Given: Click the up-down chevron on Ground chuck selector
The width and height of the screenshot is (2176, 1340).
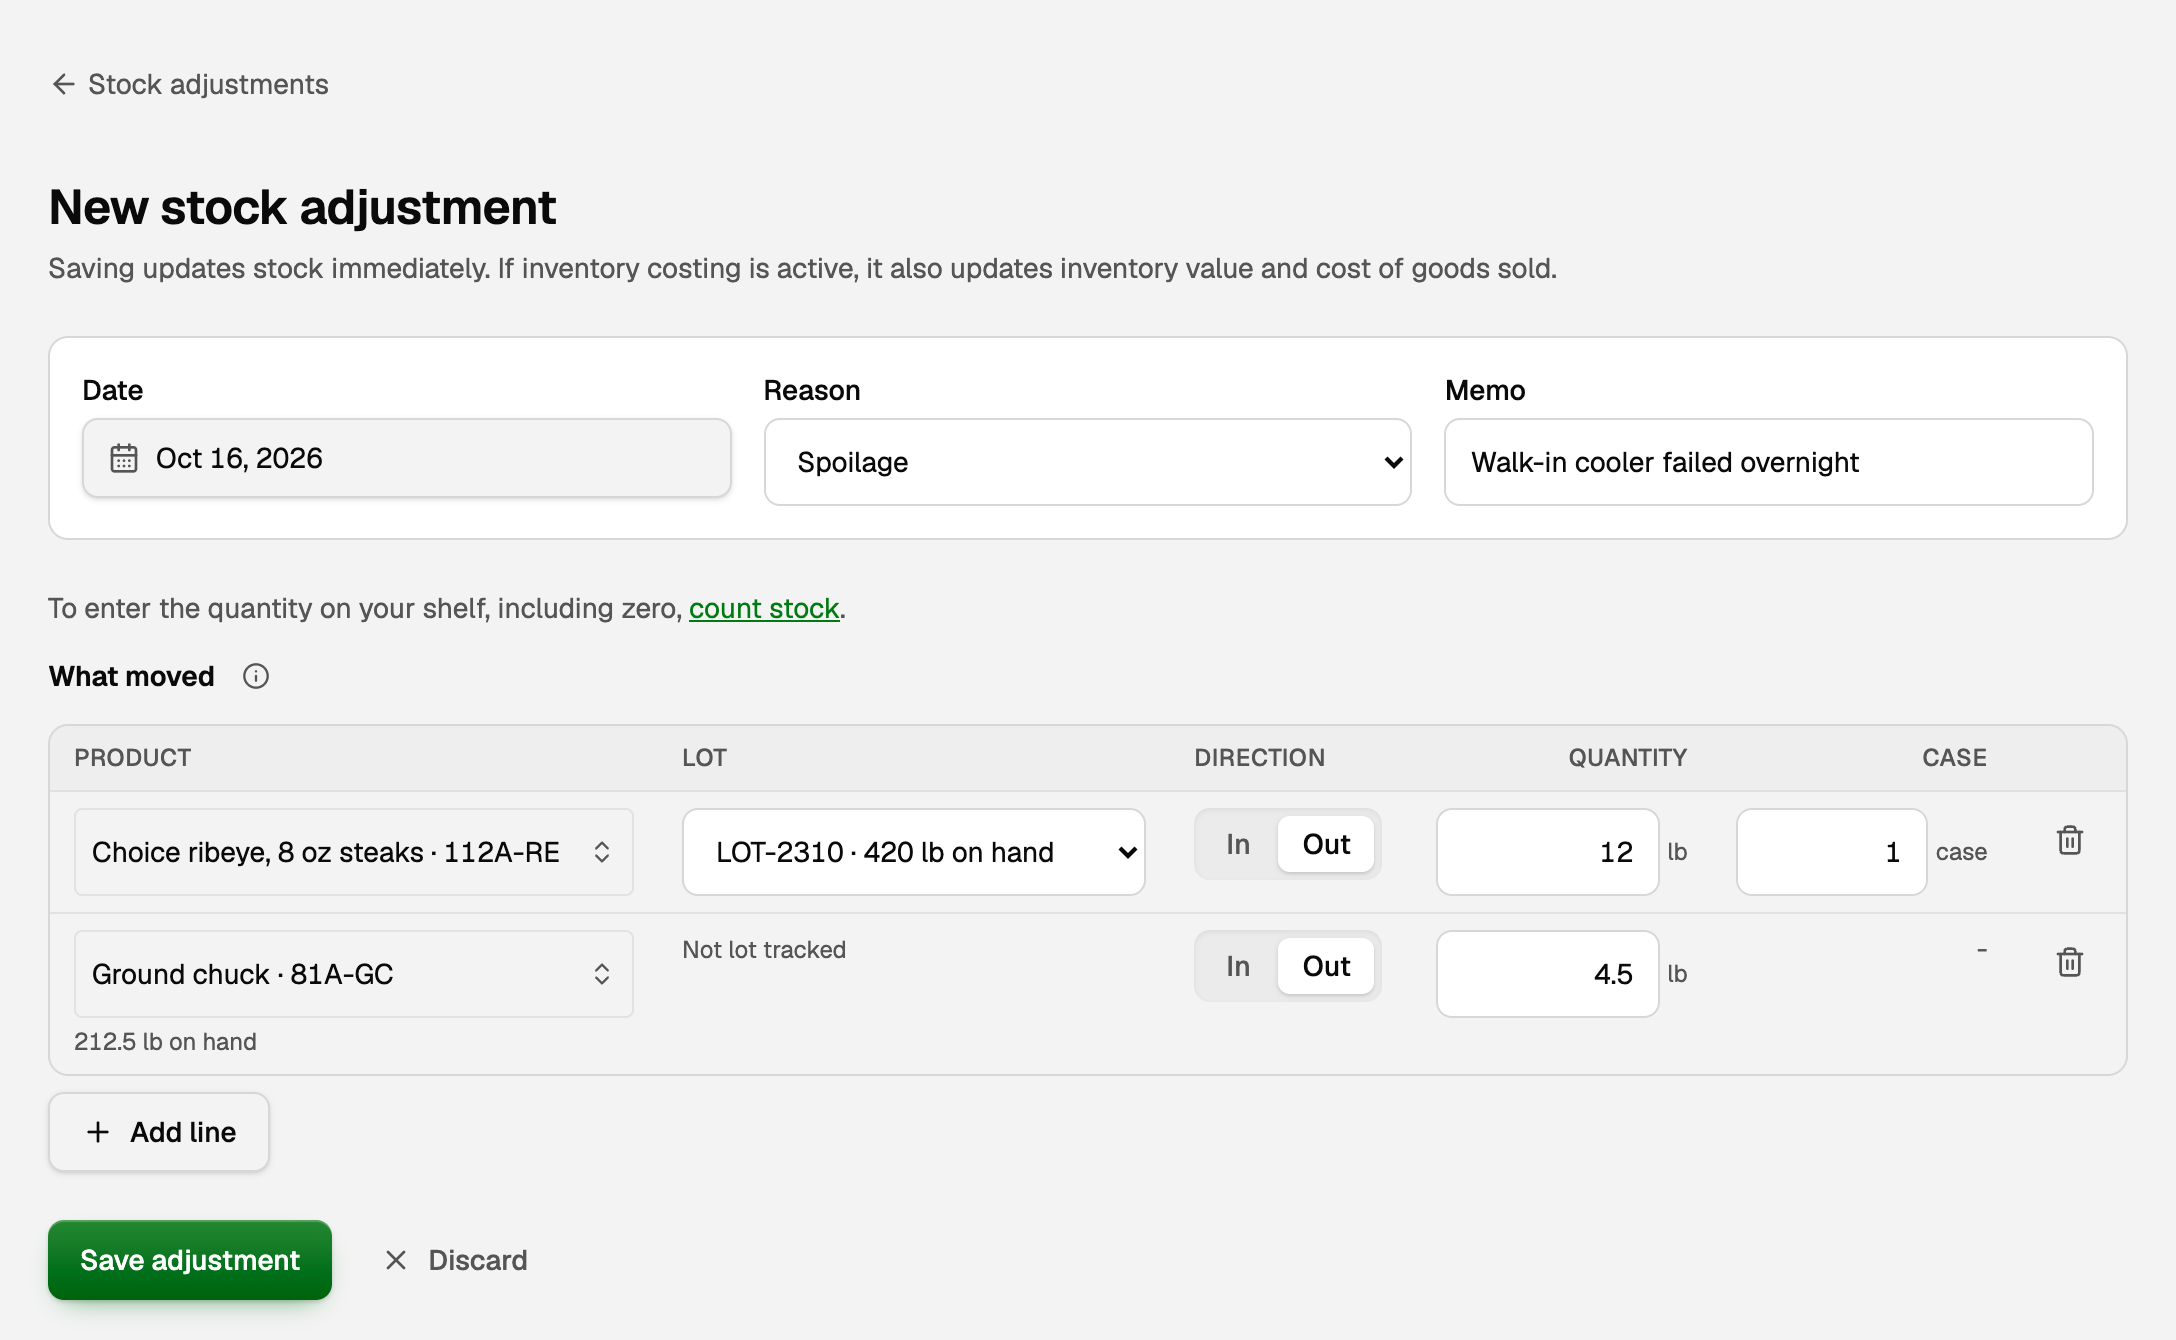Looking at the screenshot, I should point(602,974).
